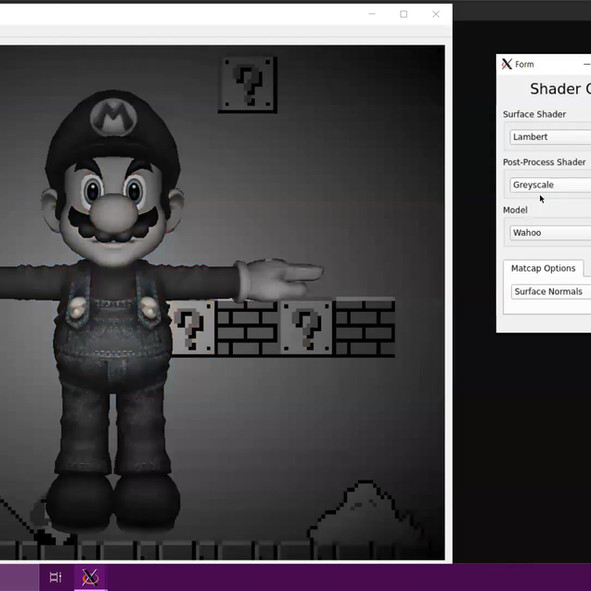Minimize the render viewer window
Viewport: 591px width, 591px height.
(x=372, y=14)
